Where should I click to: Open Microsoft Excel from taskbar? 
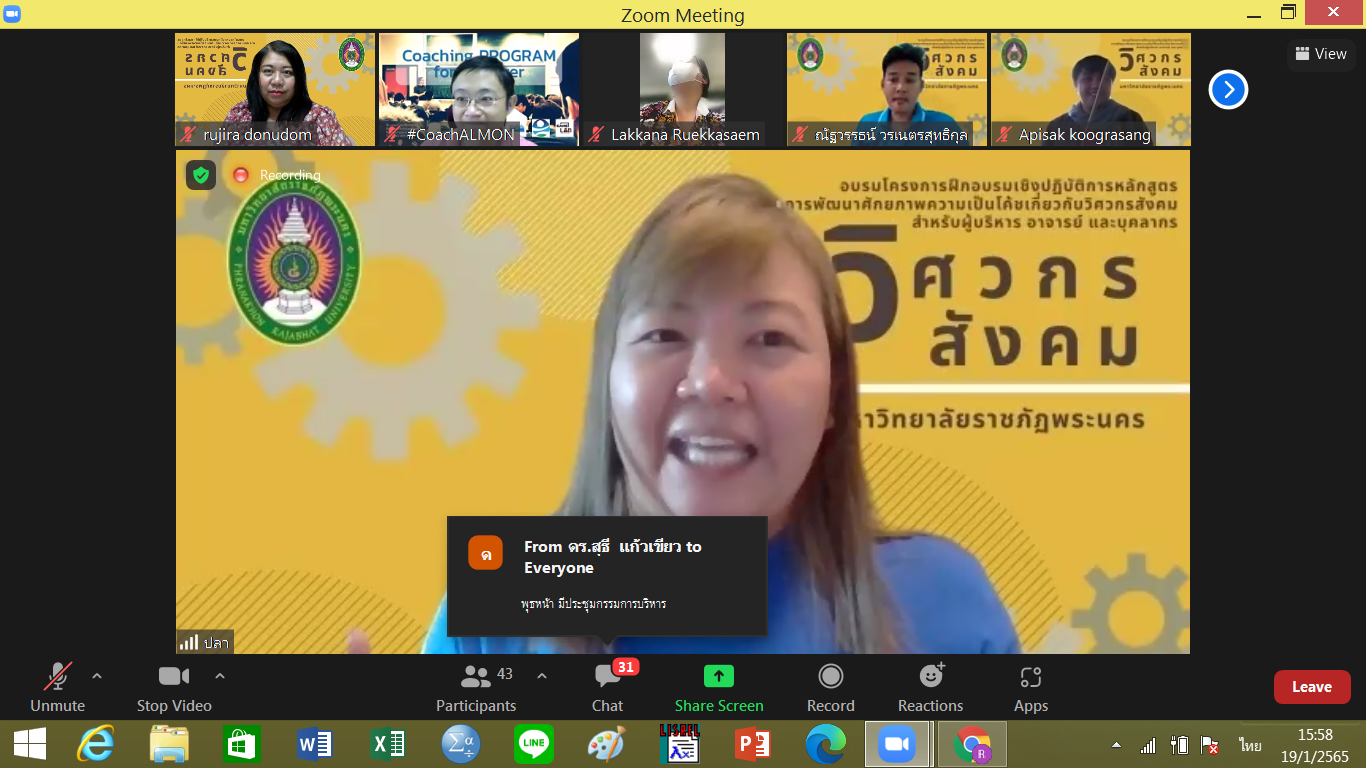coord(388,745)
